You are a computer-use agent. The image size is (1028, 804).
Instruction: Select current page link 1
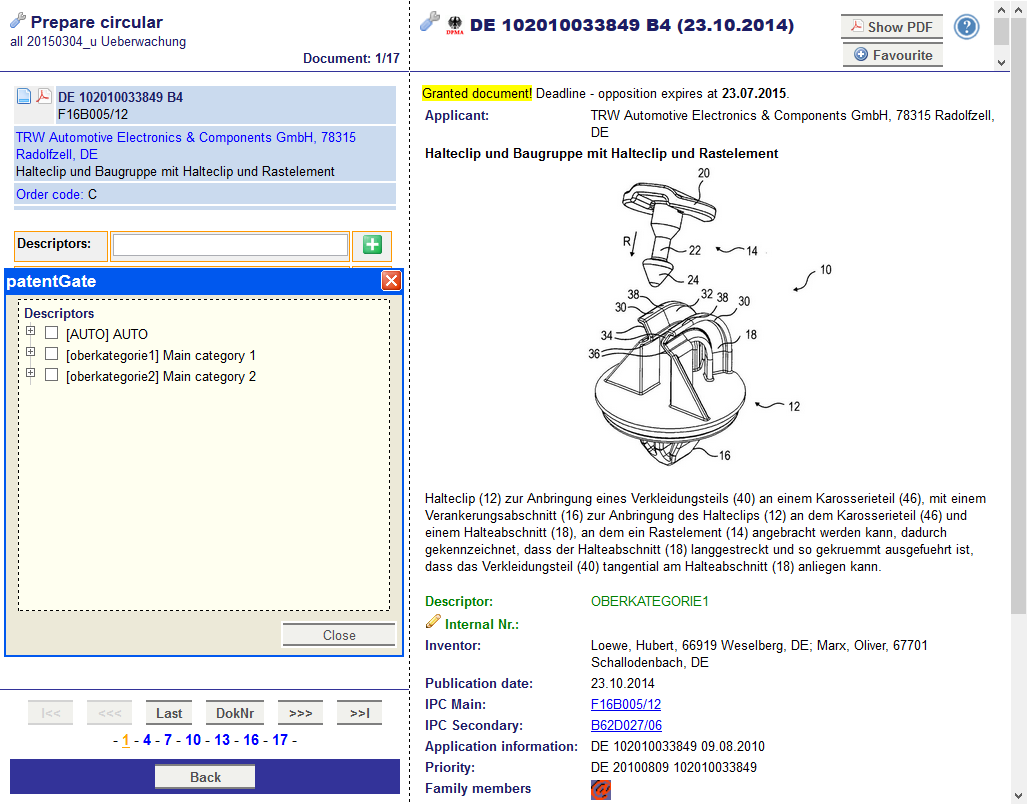[125, 740]
